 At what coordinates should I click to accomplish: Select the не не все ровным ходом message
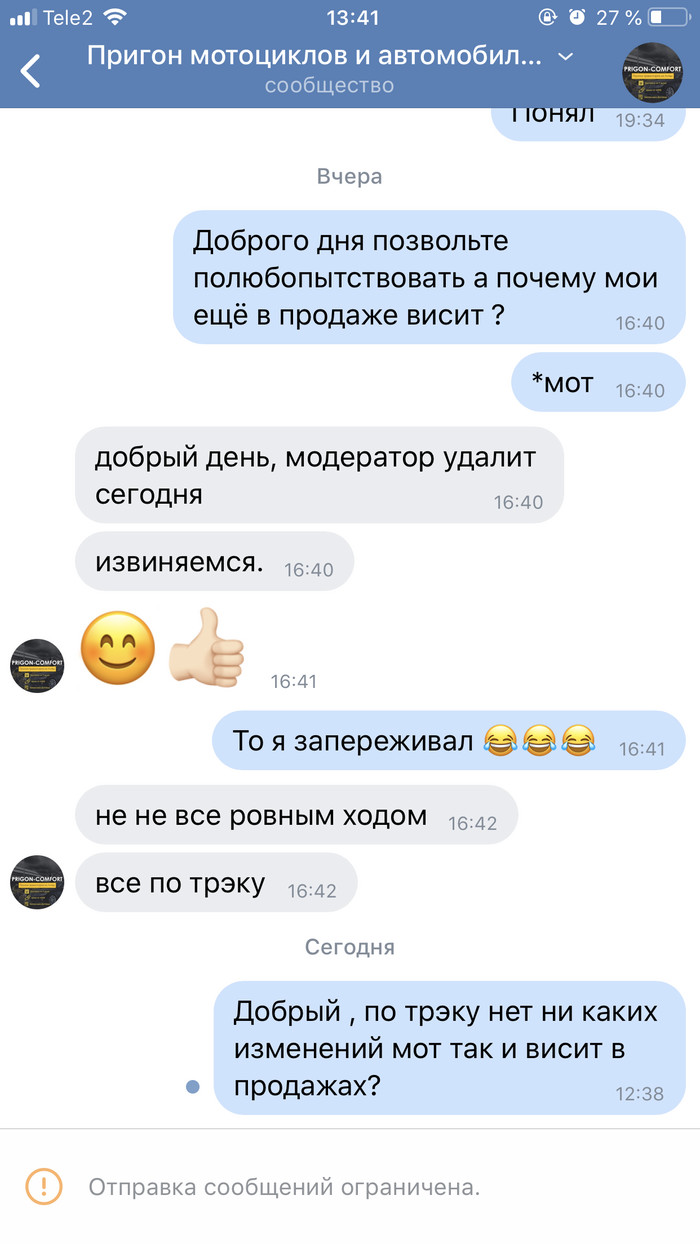(x=296, y=815)
